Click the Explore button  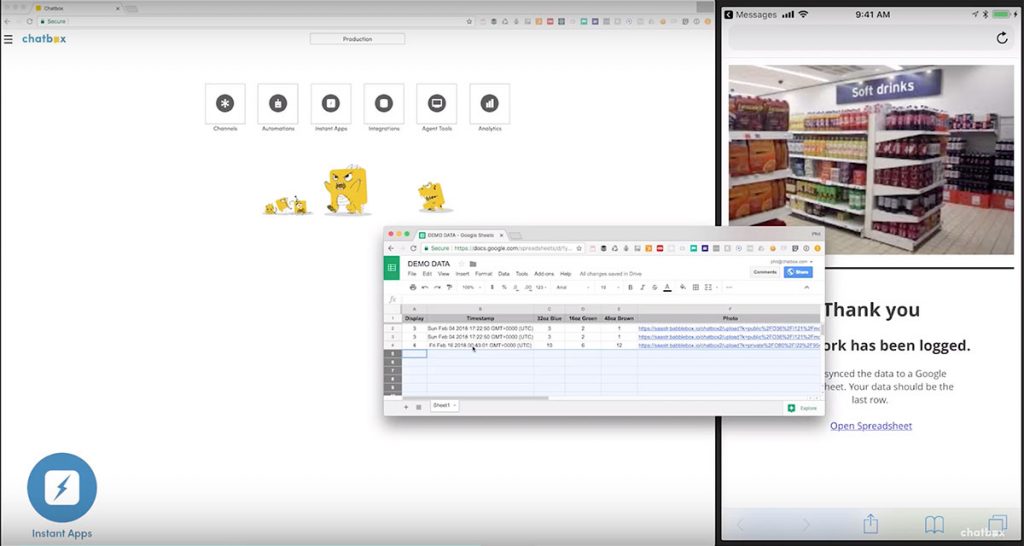[803, 408]
